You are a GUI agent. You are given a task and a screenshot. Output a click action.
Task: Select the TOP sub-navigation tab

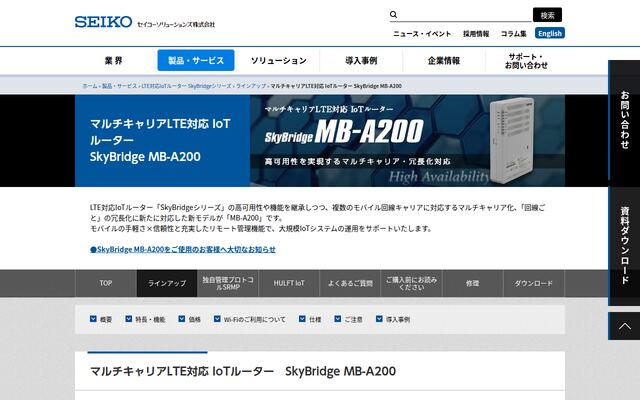coord(106,283)
